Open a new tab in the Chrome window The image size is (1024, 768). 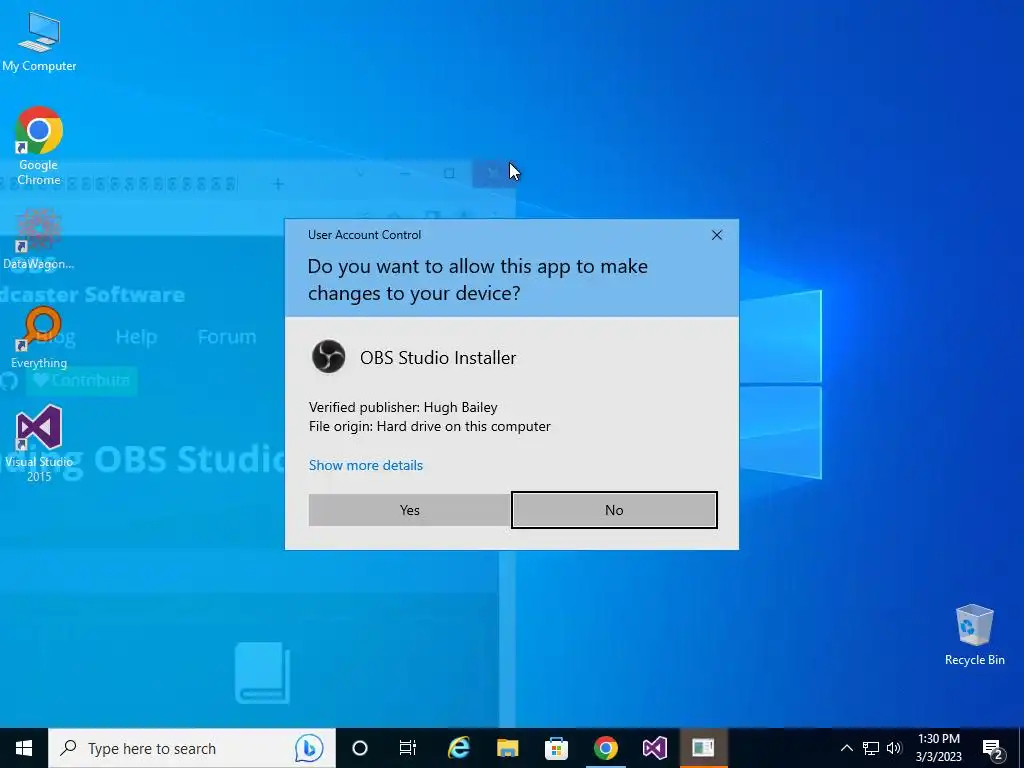(x=278, y=184)
